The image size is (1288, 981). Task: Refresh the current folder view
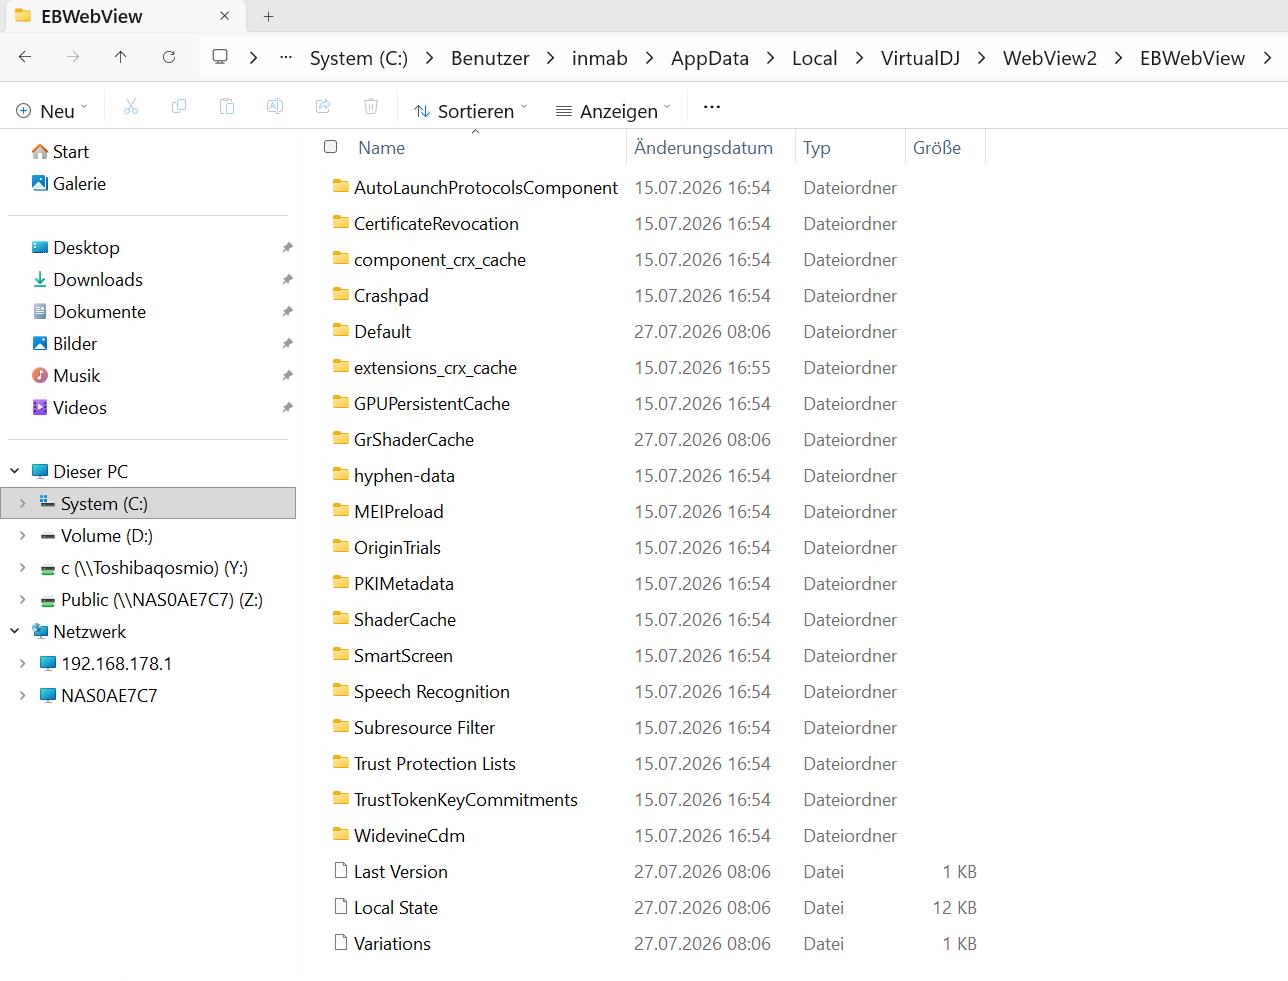click(x=169, y=57)
